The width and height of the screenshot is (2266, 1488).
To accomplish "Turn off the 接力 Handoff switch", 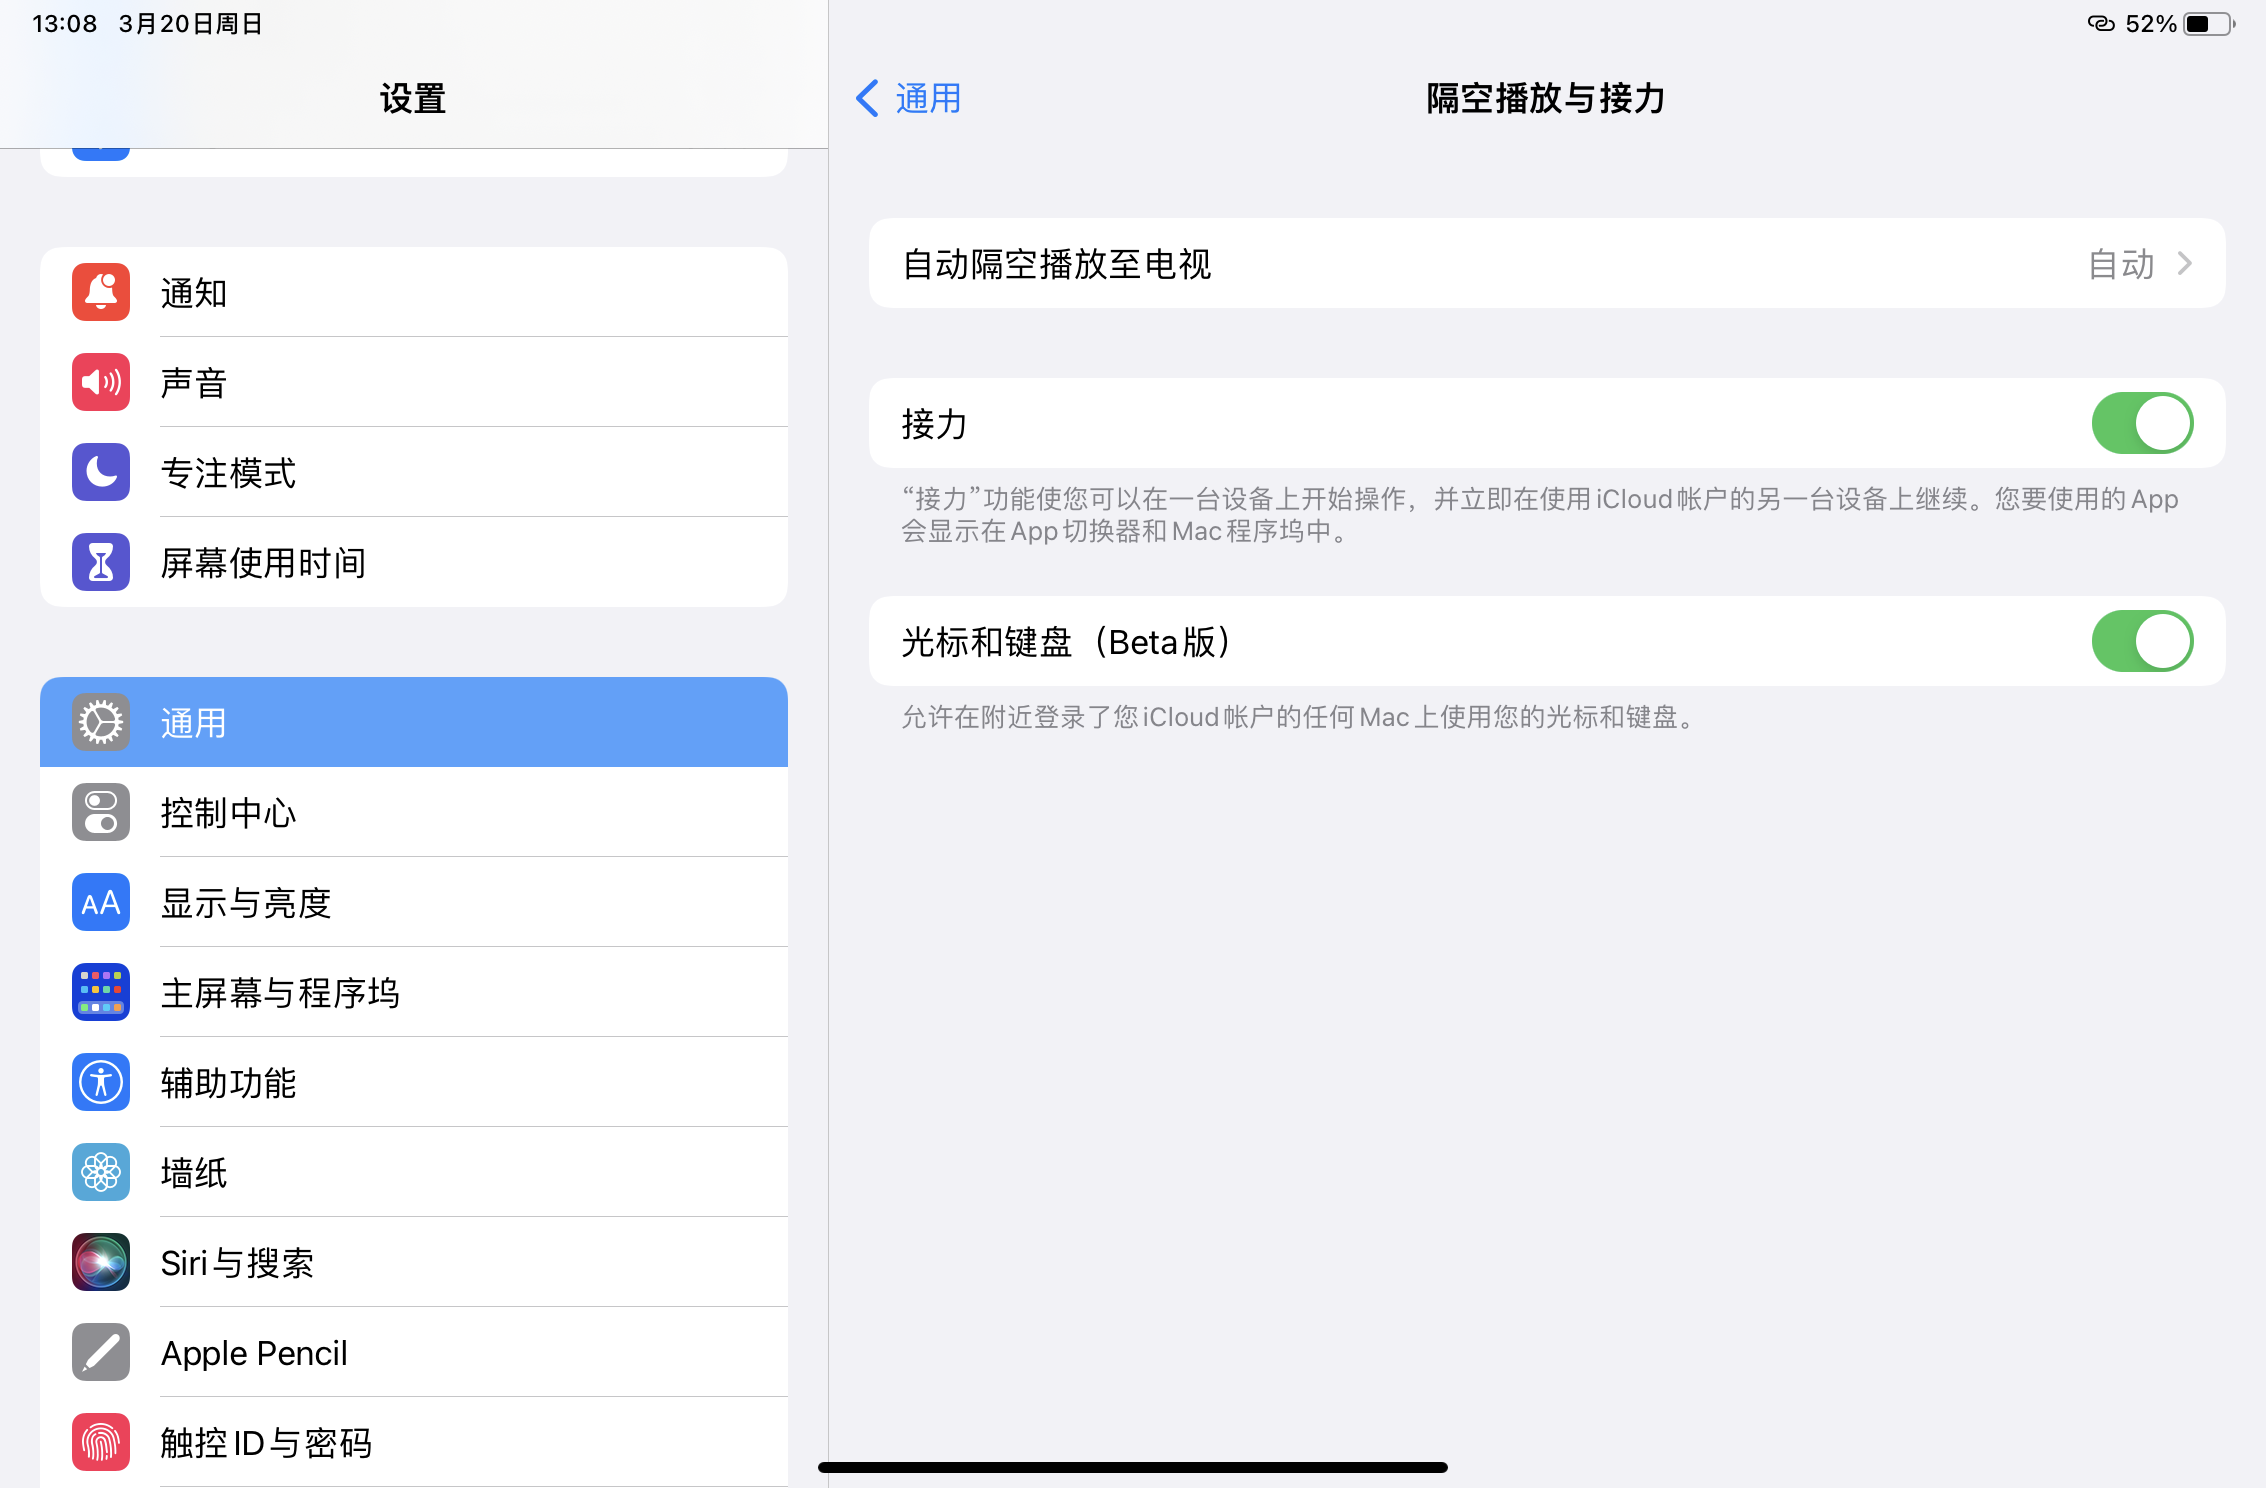I will point(2142,423).
